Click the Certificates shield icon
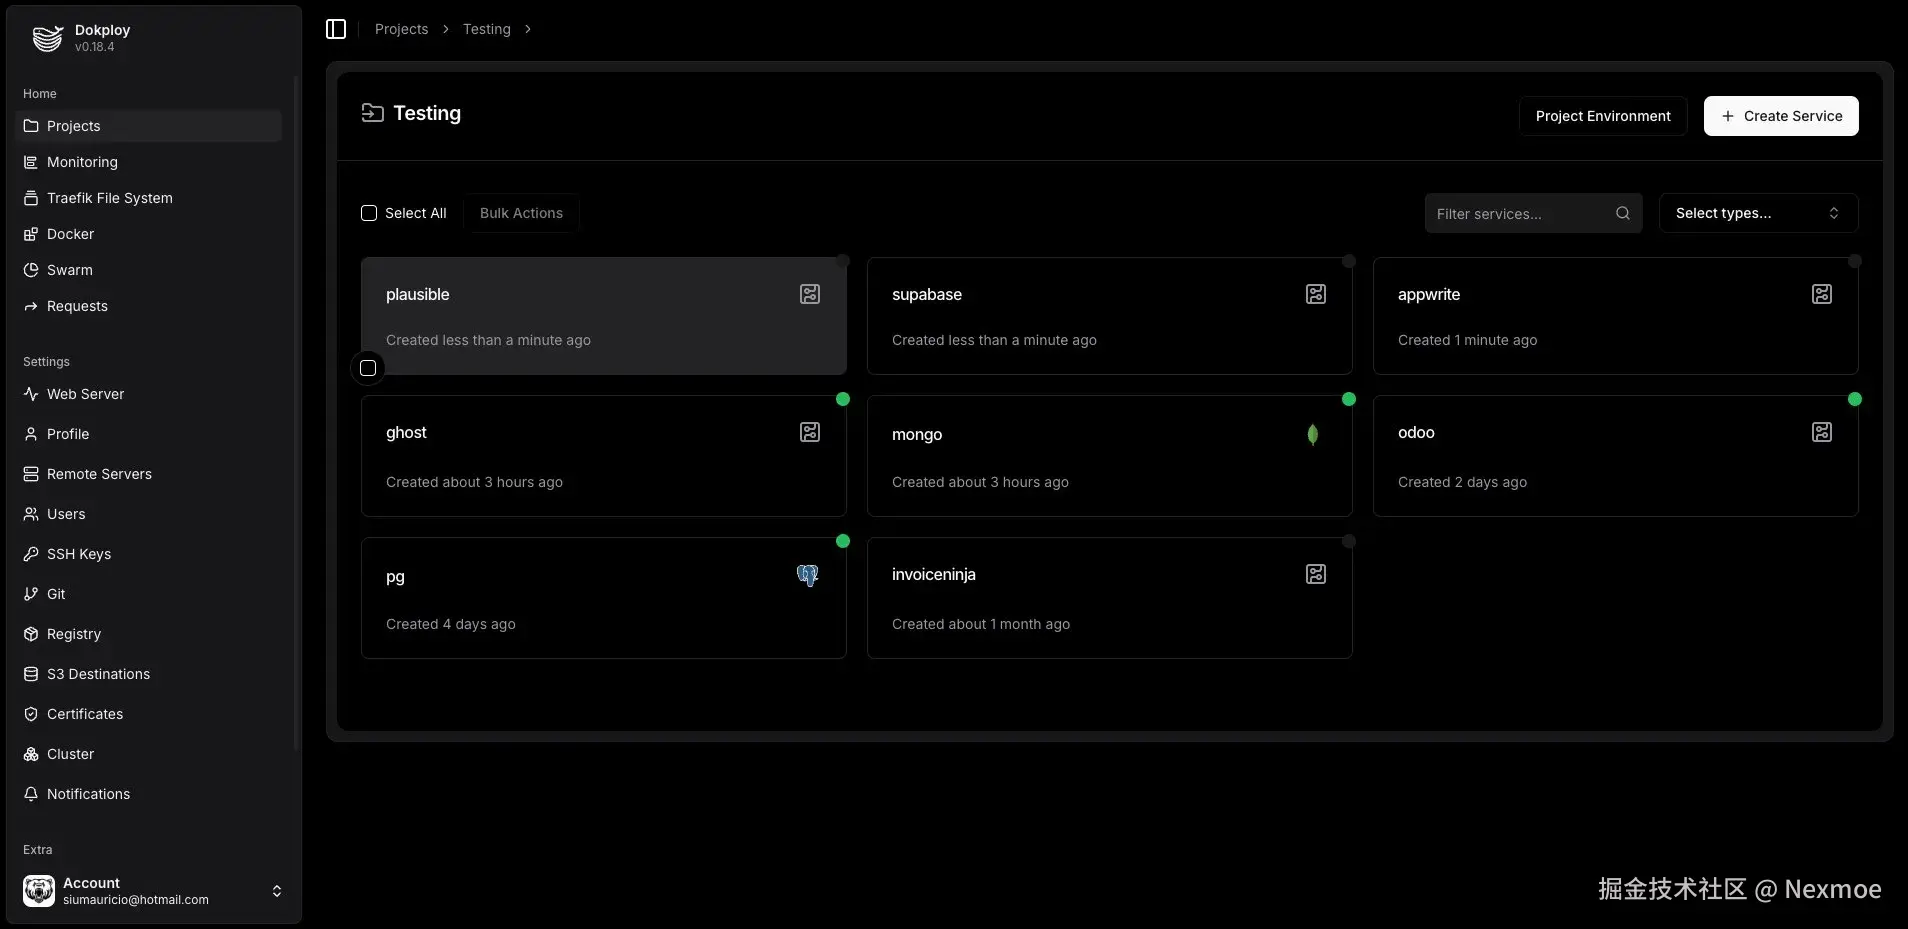The width and height of the screenshot is (1908, 929). pos(31,714)
